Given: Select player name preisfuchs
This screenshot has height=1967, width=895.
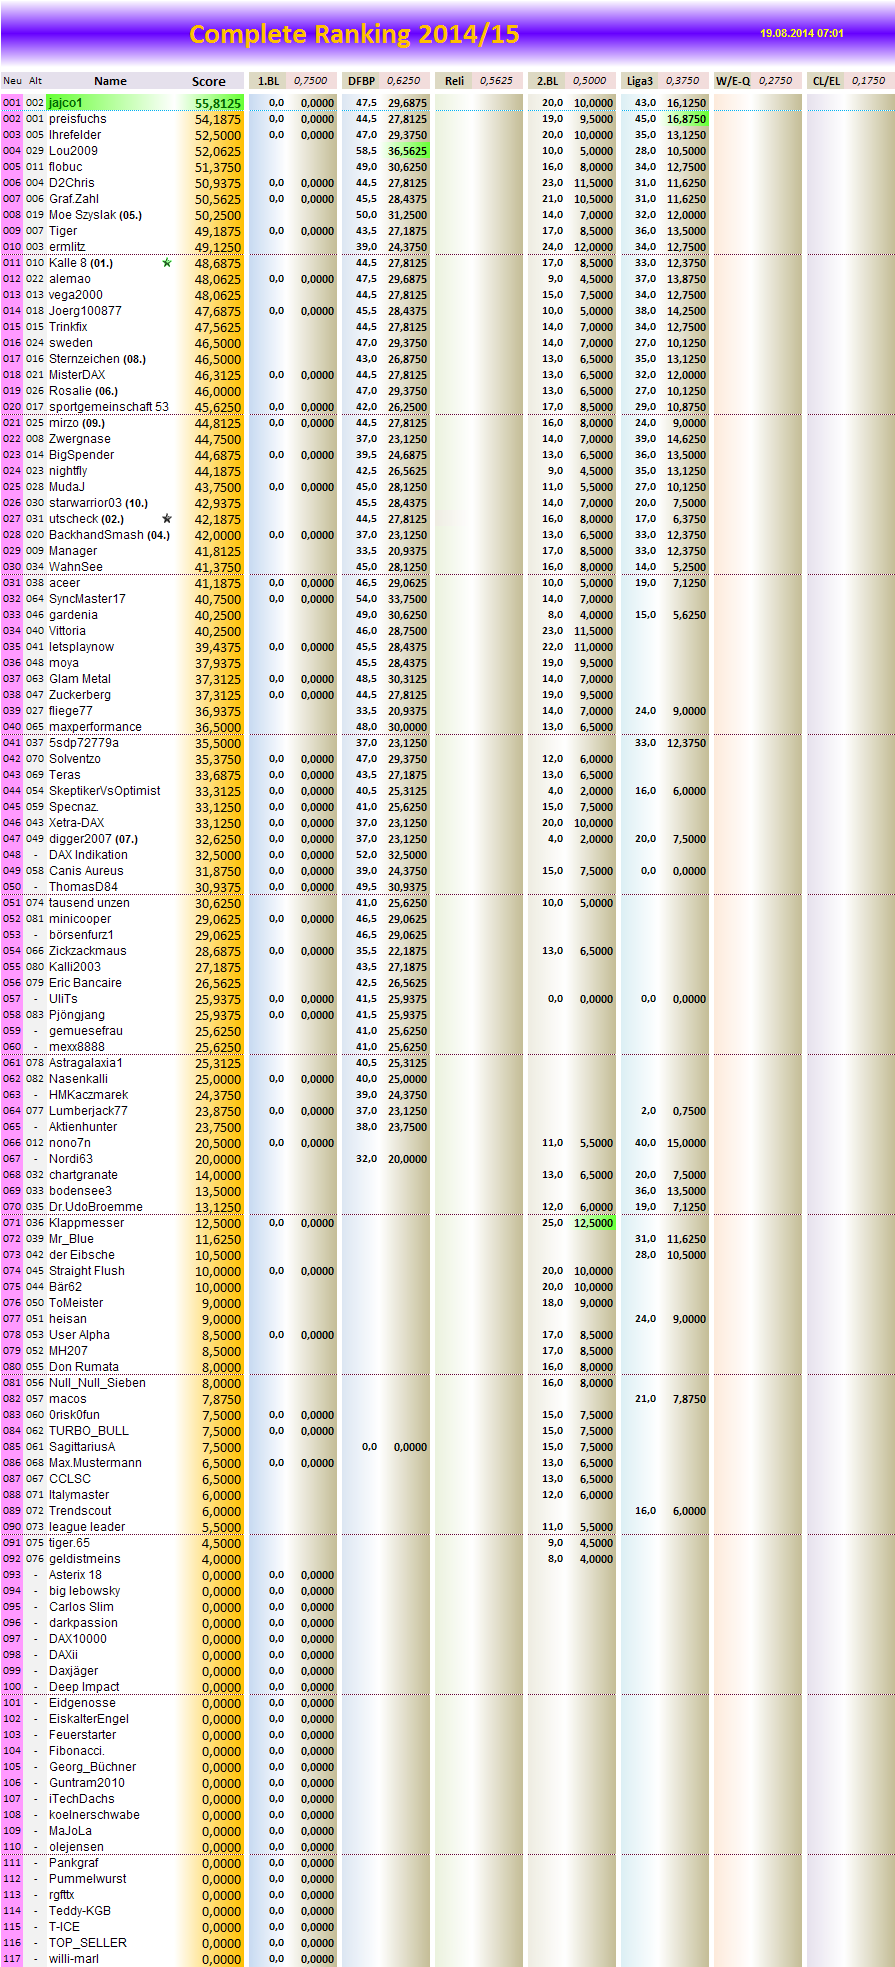Looking at the screenshot, I should (x=78, y=119).
